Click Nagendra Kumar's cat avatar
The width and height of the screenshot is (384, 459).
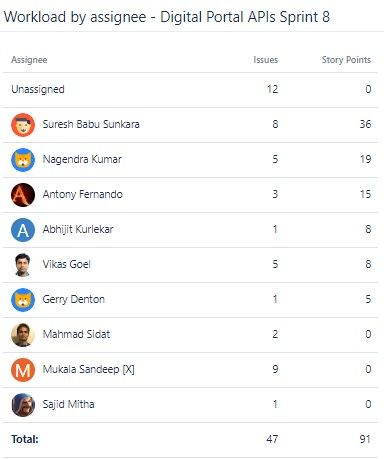point(23,160)
